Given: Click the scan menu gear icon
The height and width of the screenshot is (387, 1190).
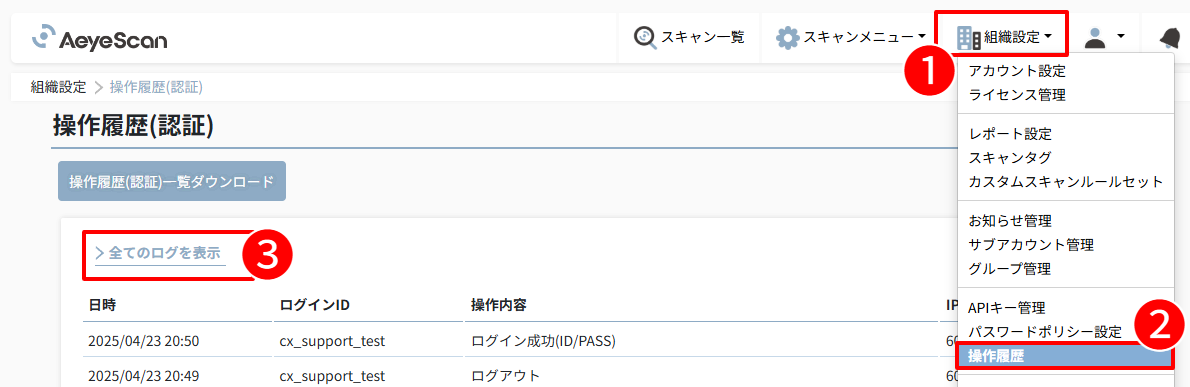Looking at the screenshot, I should 788,37.
